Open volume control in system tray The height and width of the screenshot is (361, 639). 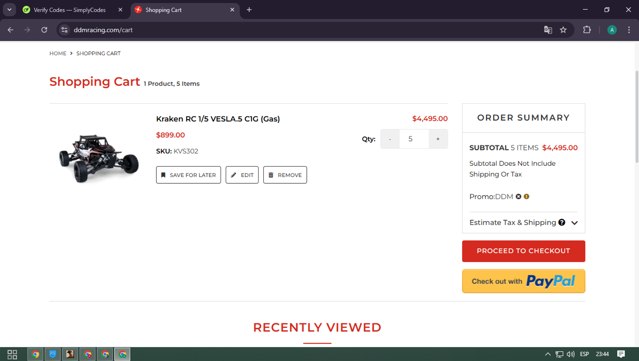(571, 354)
